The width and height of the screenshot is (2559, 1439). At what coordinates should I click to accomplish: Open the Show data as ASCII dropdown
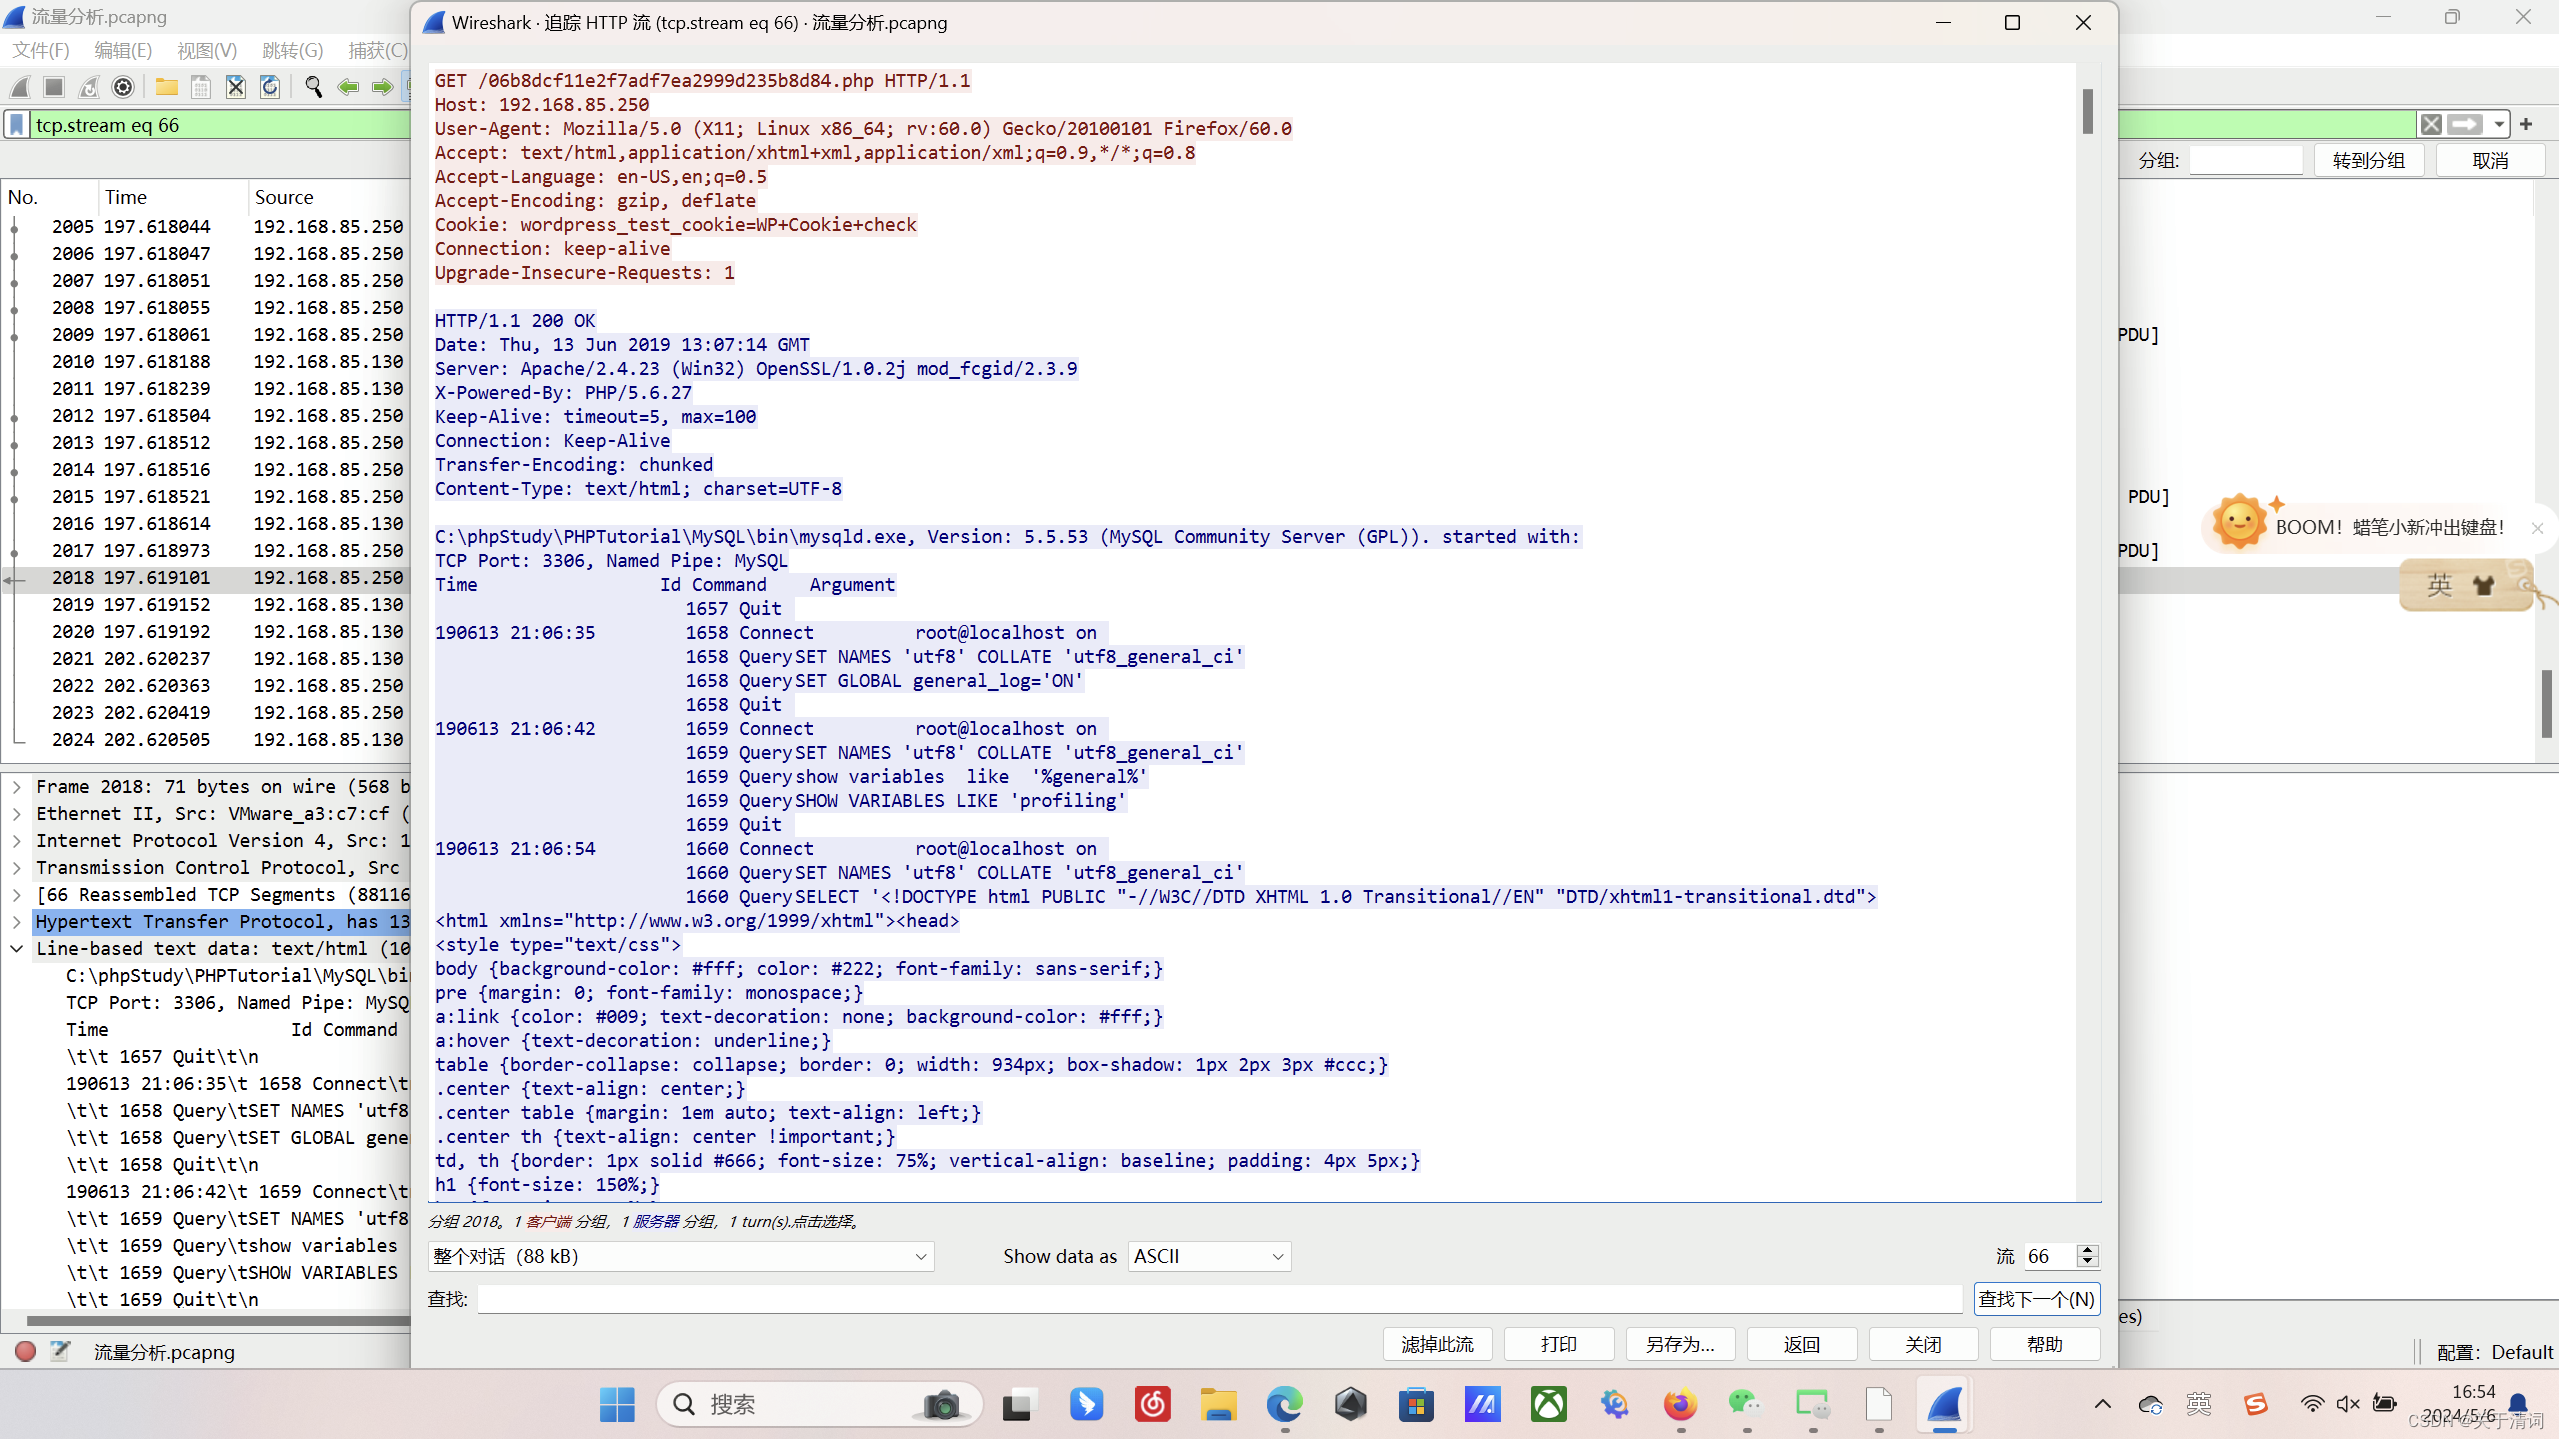click(x=1209, y=1256)
